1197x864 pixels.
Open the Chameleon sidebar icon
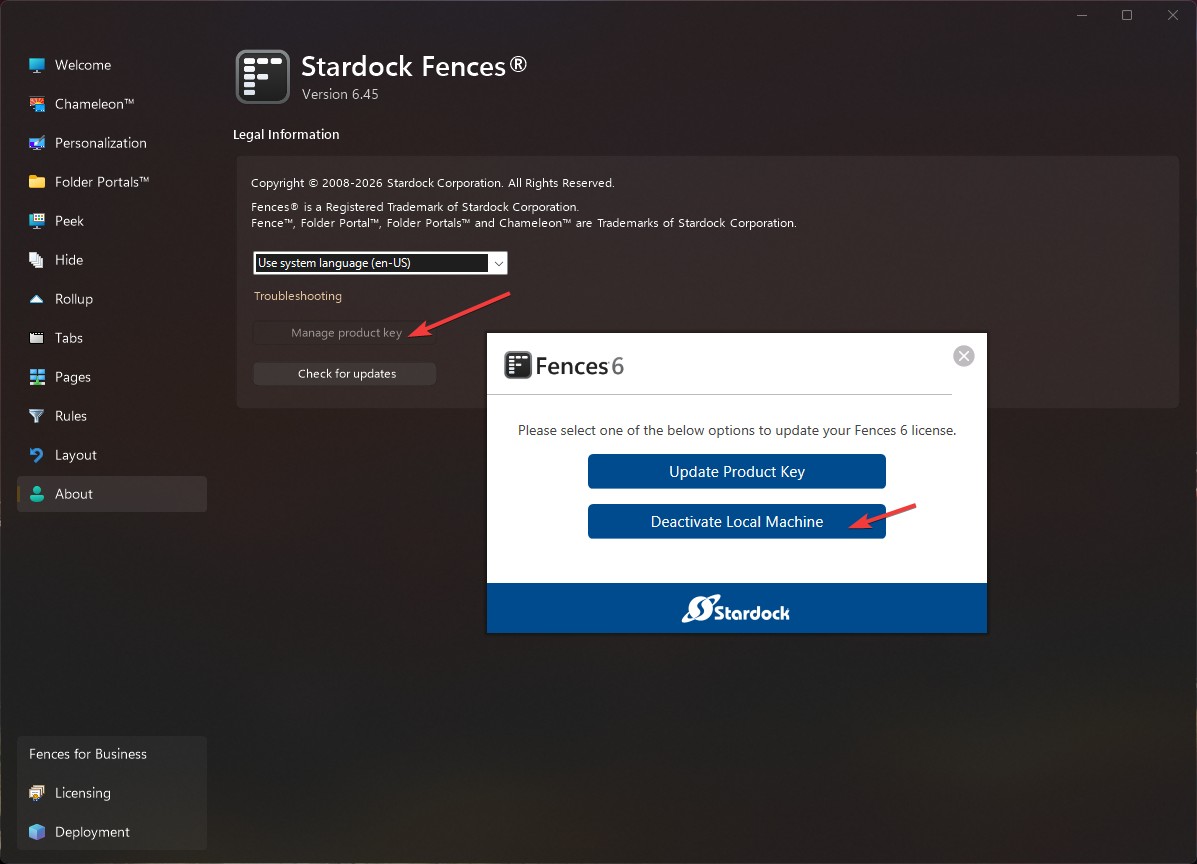coord(37,105)
